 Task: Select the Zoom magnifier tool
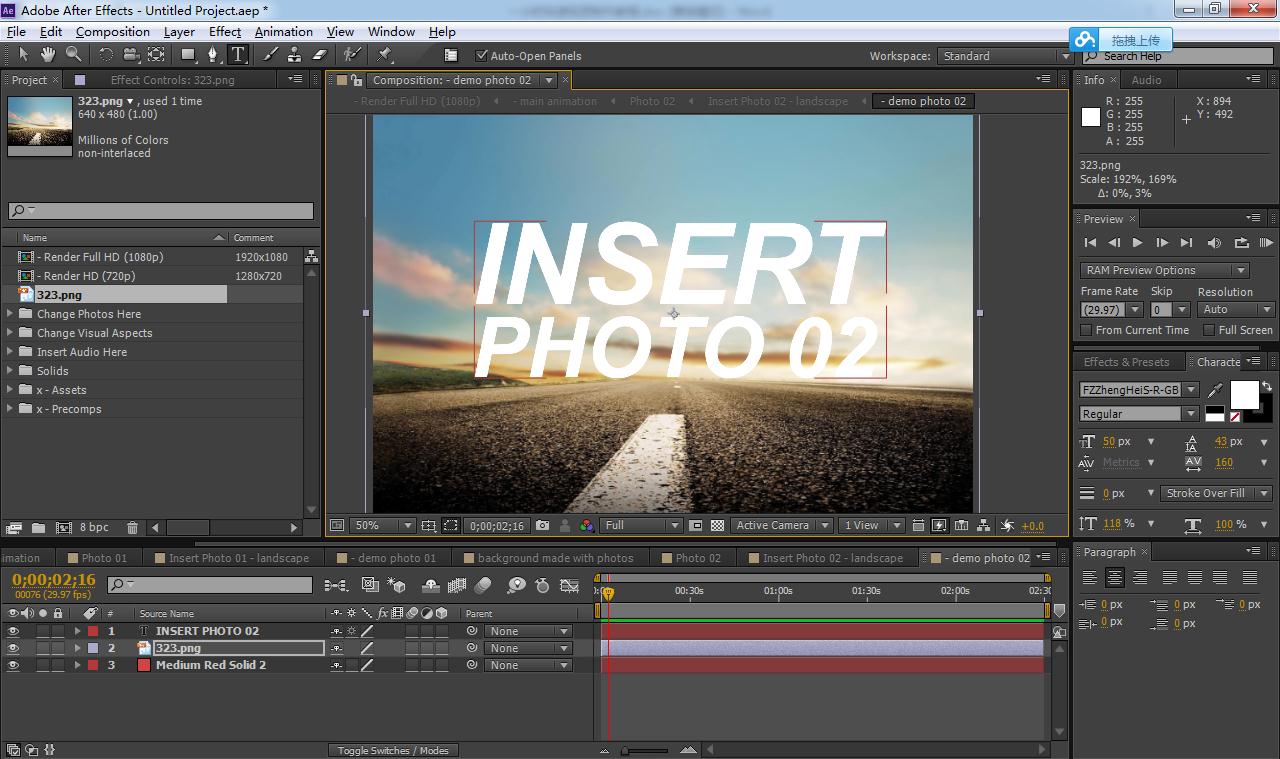(73, 55)
